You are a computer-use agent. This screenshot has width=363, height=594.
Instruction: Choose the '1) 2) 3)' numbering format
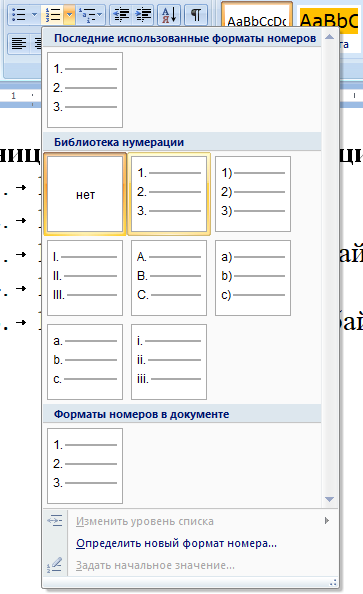[x=253, y=194]
